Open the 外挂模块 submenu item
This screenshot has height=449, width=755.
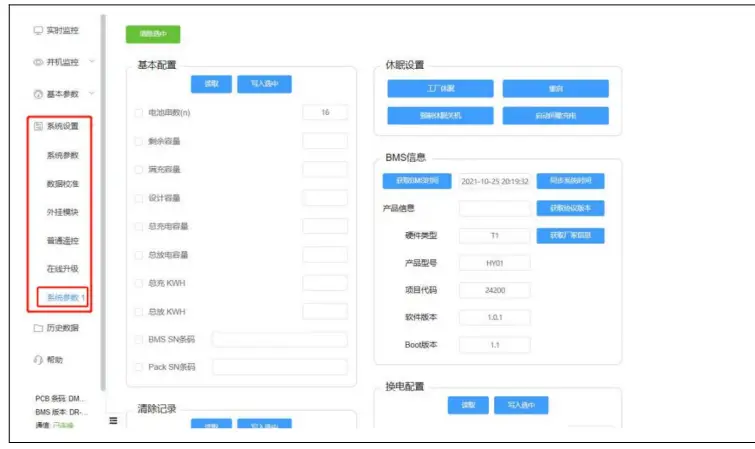click(62, 212)
